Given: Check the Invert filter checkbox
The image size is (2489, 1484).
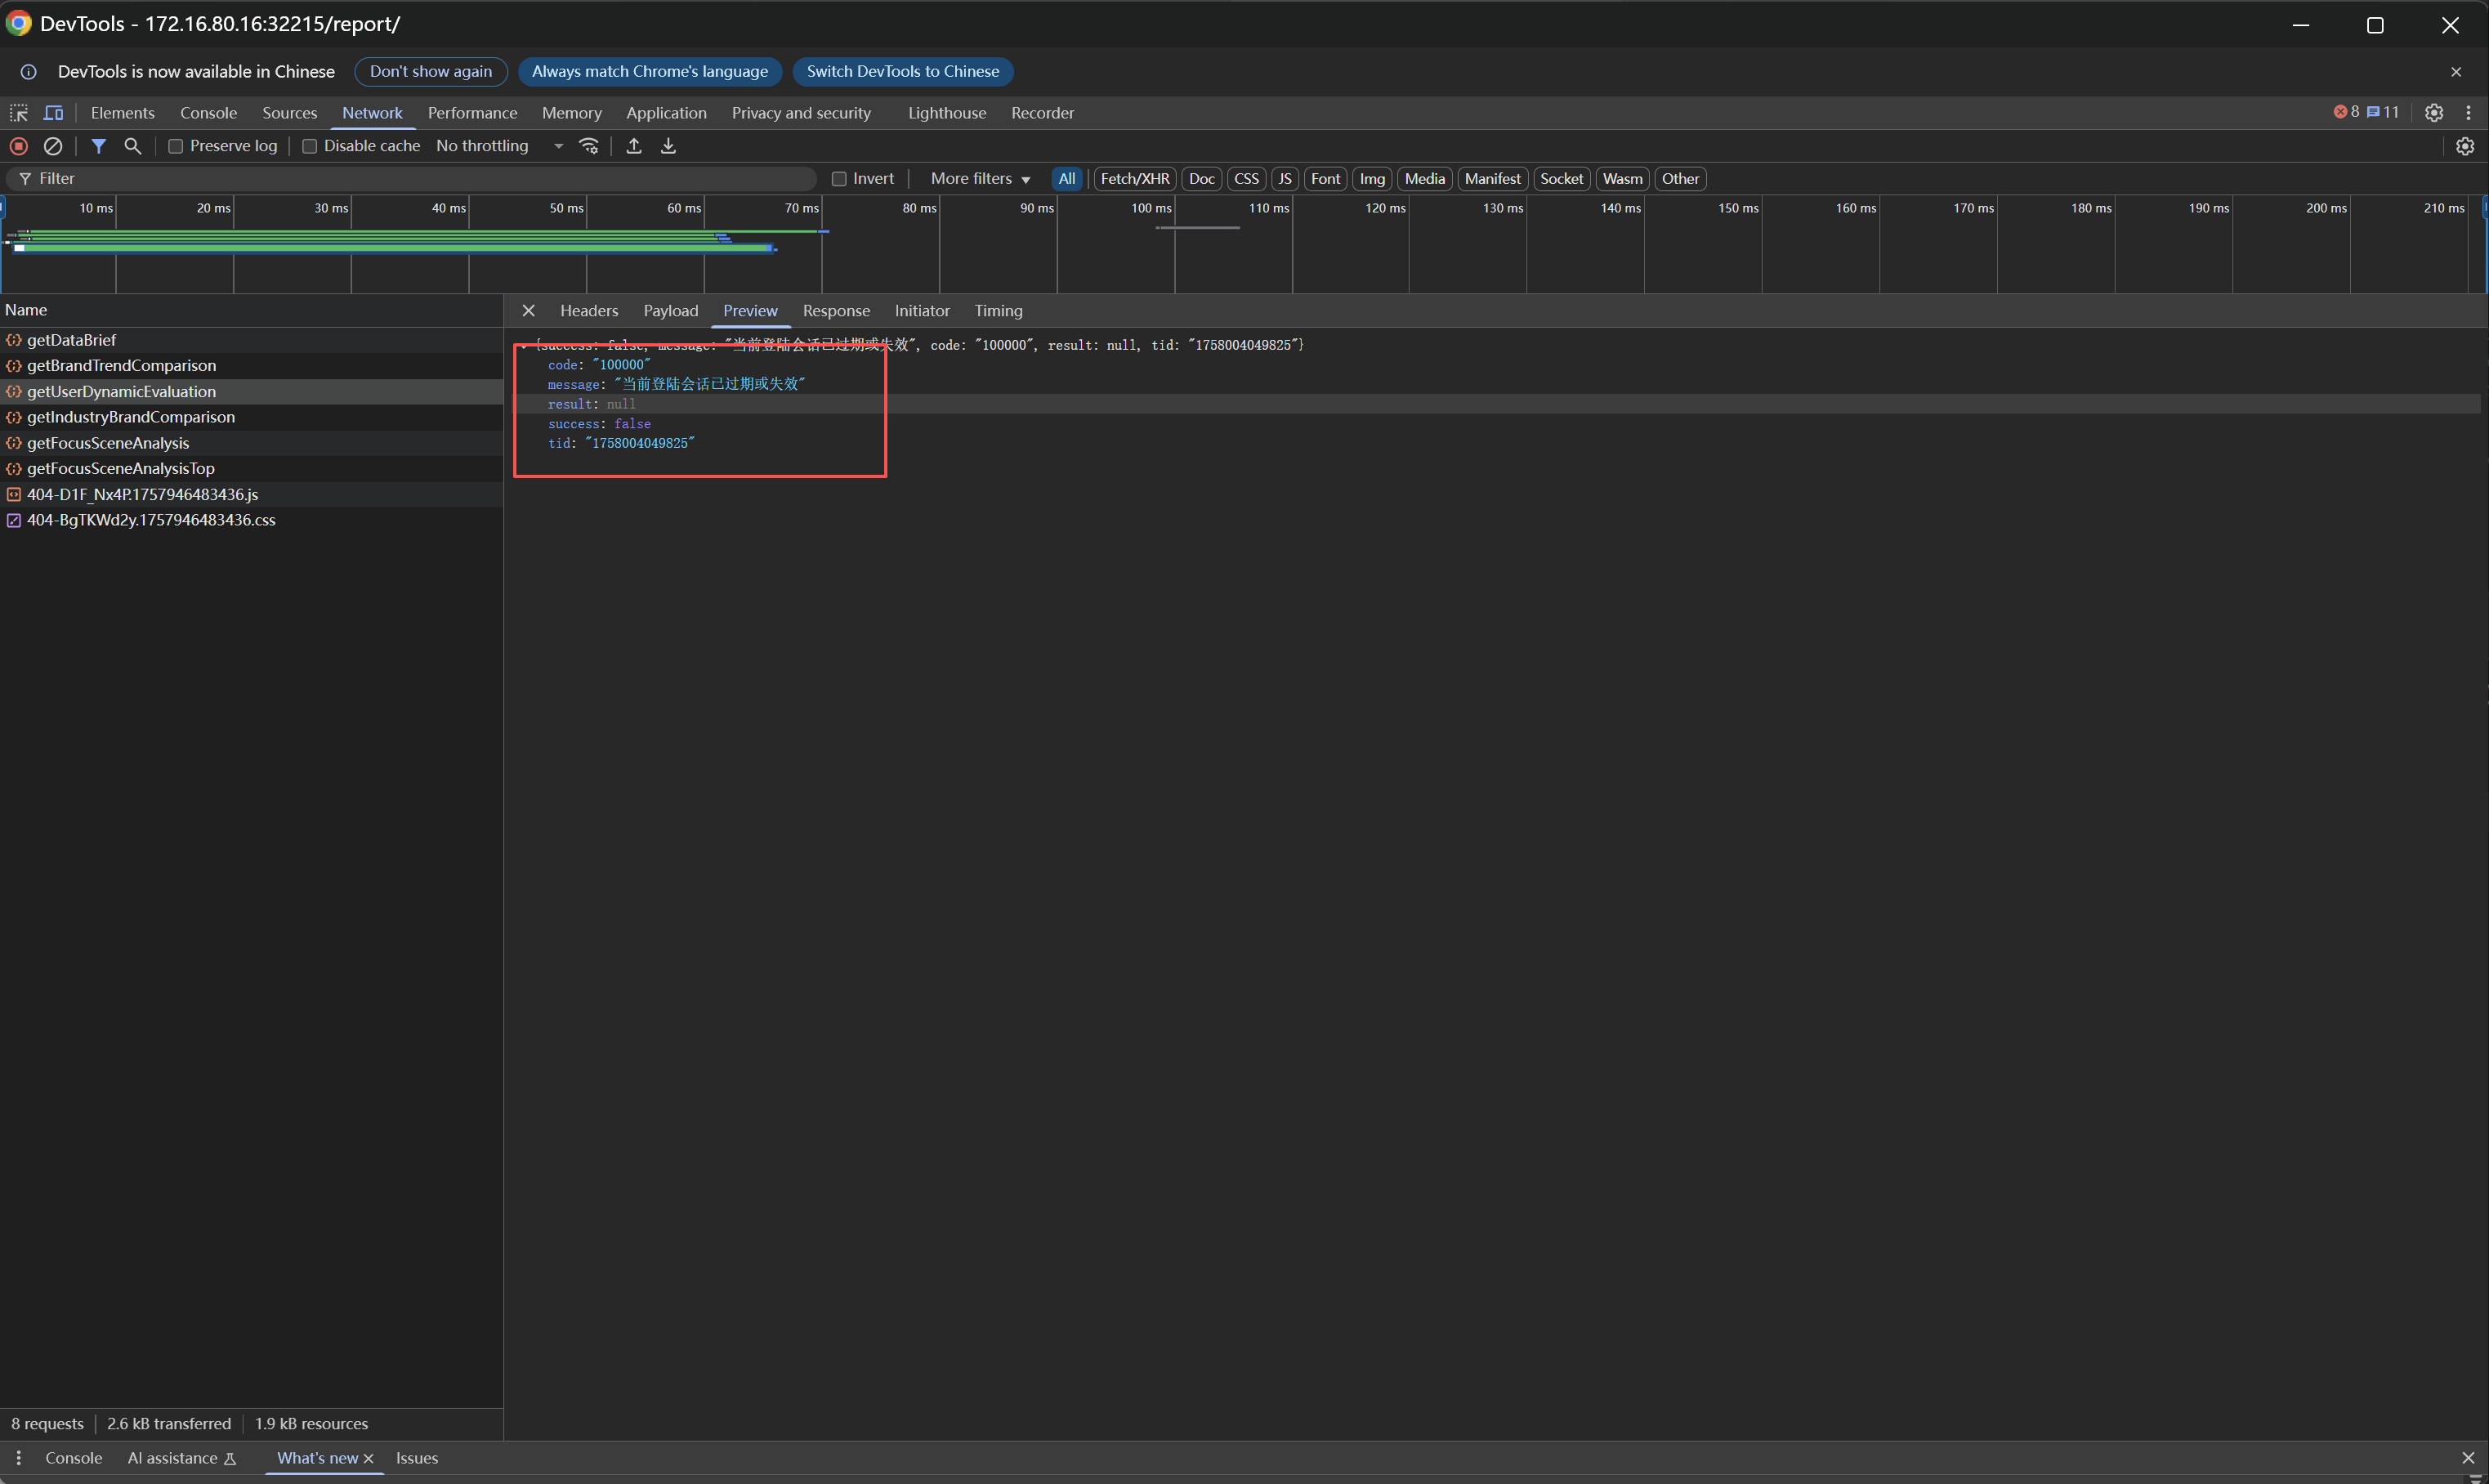Looking at the screenshot, I should [839, 179].
